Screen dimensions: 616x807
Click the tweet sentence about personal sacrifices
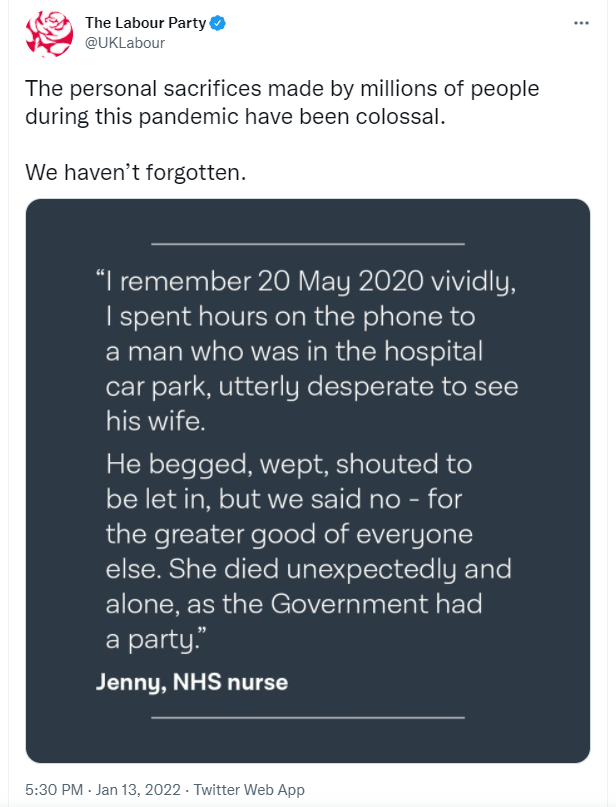[x=280, y=102]
